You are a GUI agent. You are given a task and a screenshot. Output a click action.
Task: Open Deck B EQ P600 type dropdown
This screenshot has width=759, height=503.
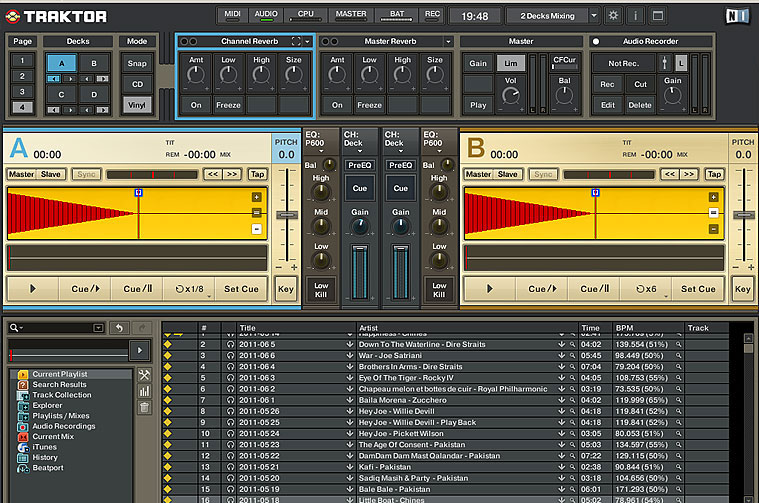coord(439,151)
